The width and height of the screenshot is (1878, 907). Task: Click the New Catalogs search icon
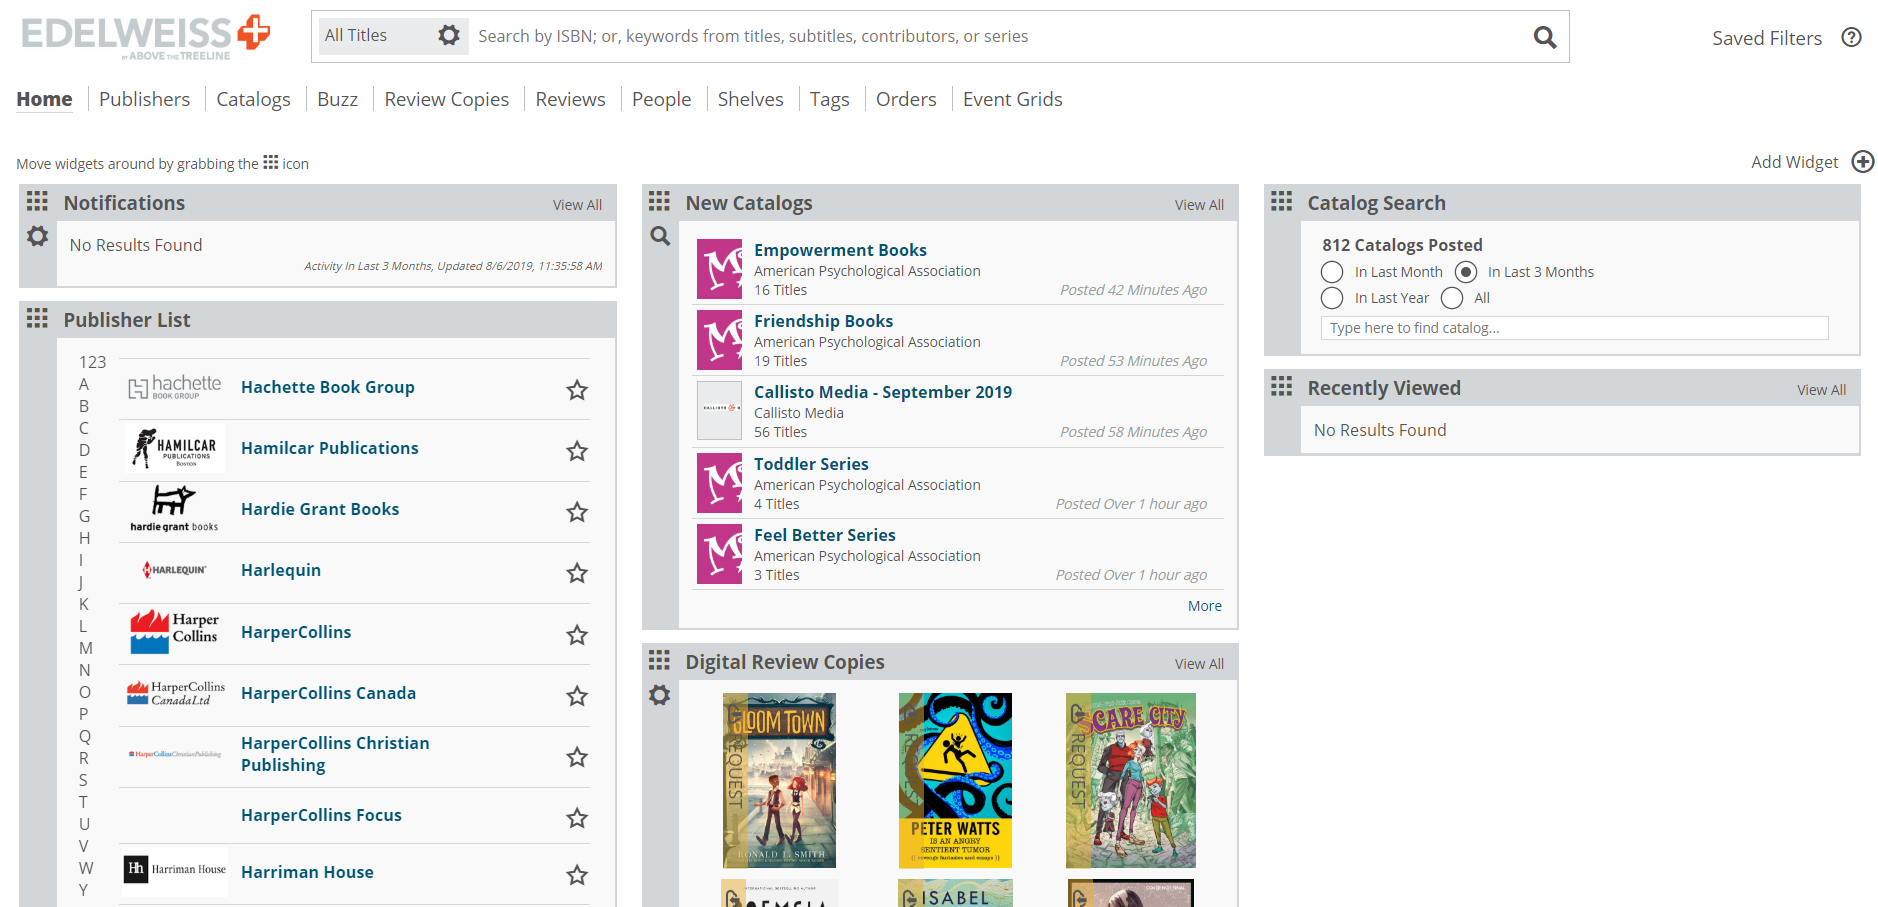point(660,236)
